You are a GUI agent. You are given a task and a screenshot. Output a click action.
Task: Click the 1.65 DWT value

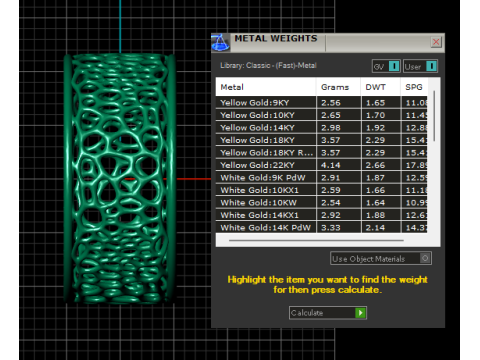pyautogui.click(x=375, y=103)
